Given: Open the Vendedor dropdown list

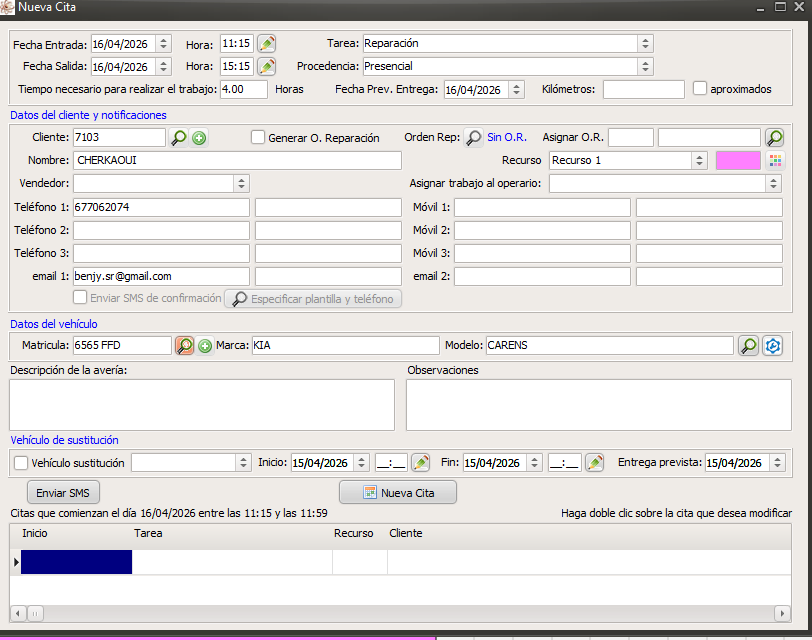Looking at the screenshot, I should click(161, 183).
